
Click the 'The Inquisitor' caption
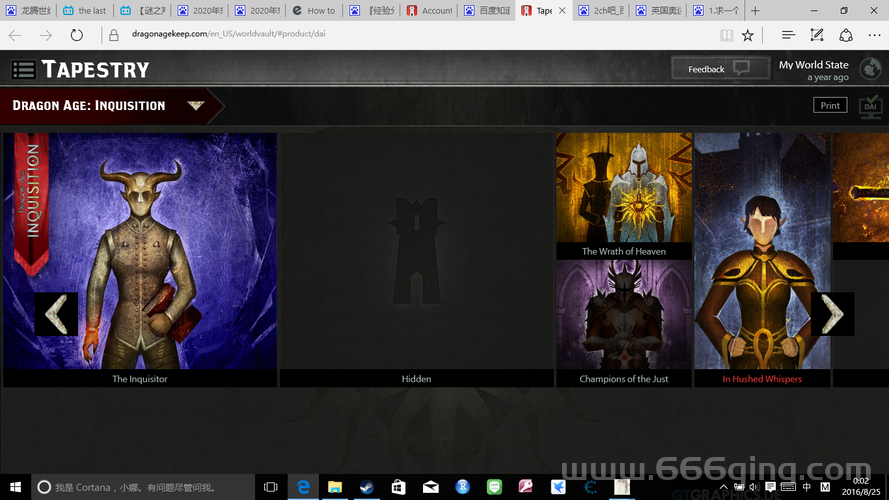(139, 379)
